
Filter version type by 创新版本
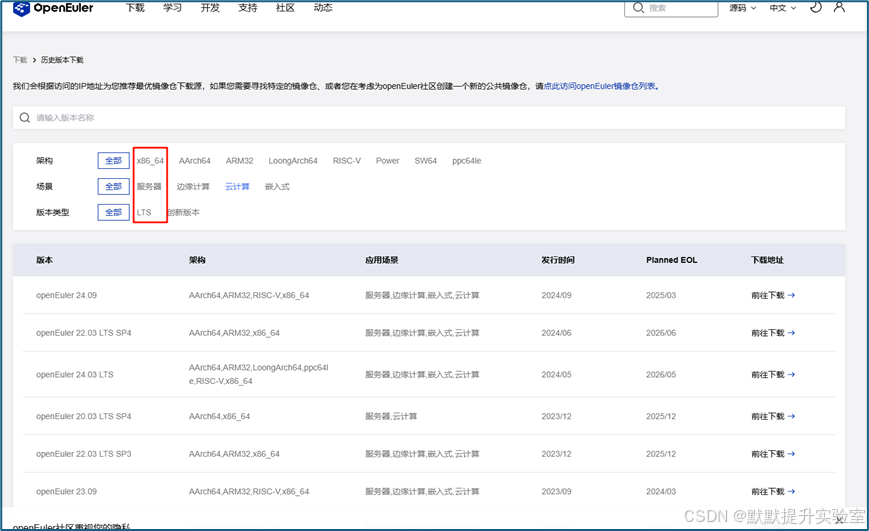point(184,212)
